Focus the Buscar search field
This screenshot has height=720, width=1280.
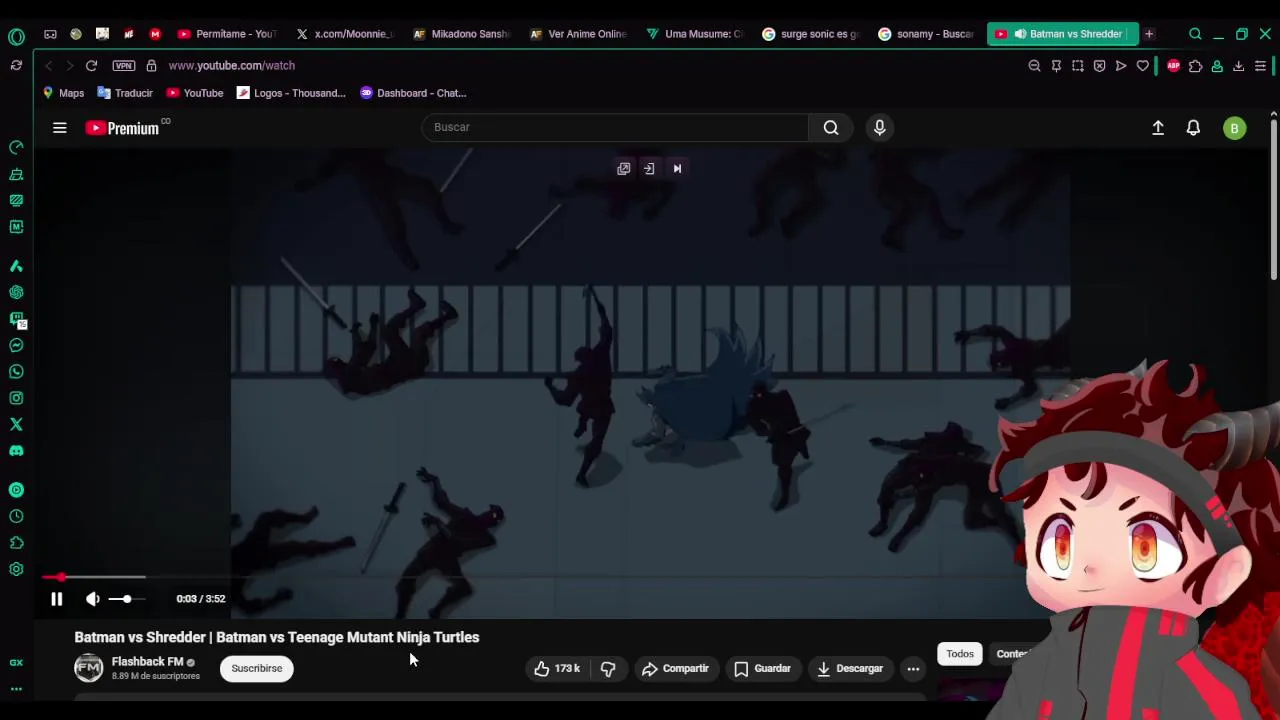(x=615, y=127)
